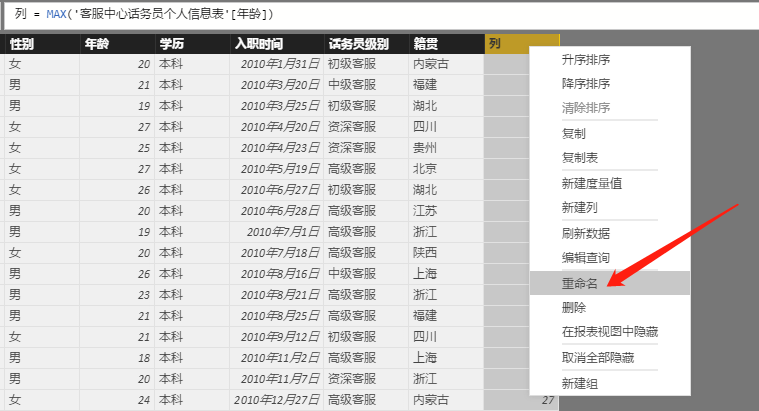
Task: Select the 入职时间 column header
Action: [277, 44]
